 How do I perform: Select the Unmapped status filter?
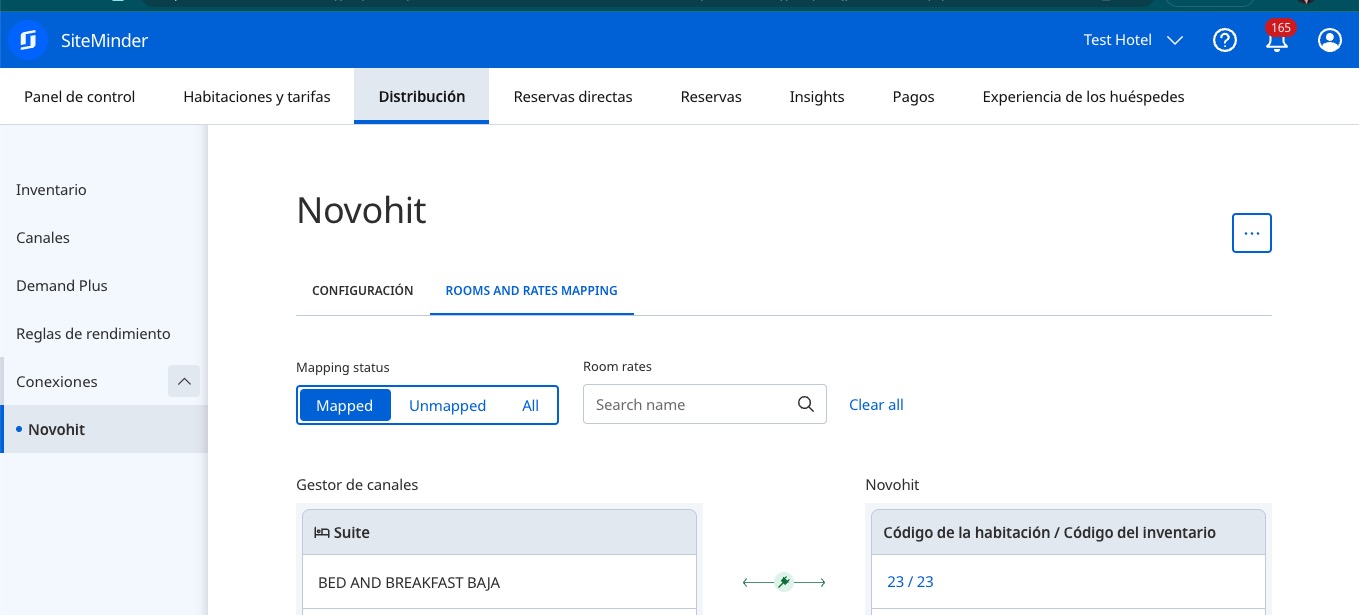[x=447, y=405]
